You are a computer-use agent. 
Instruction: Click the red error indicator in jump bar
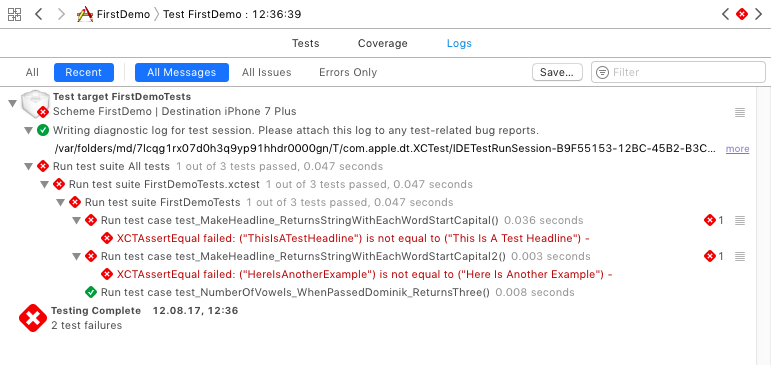coord(741,14)
